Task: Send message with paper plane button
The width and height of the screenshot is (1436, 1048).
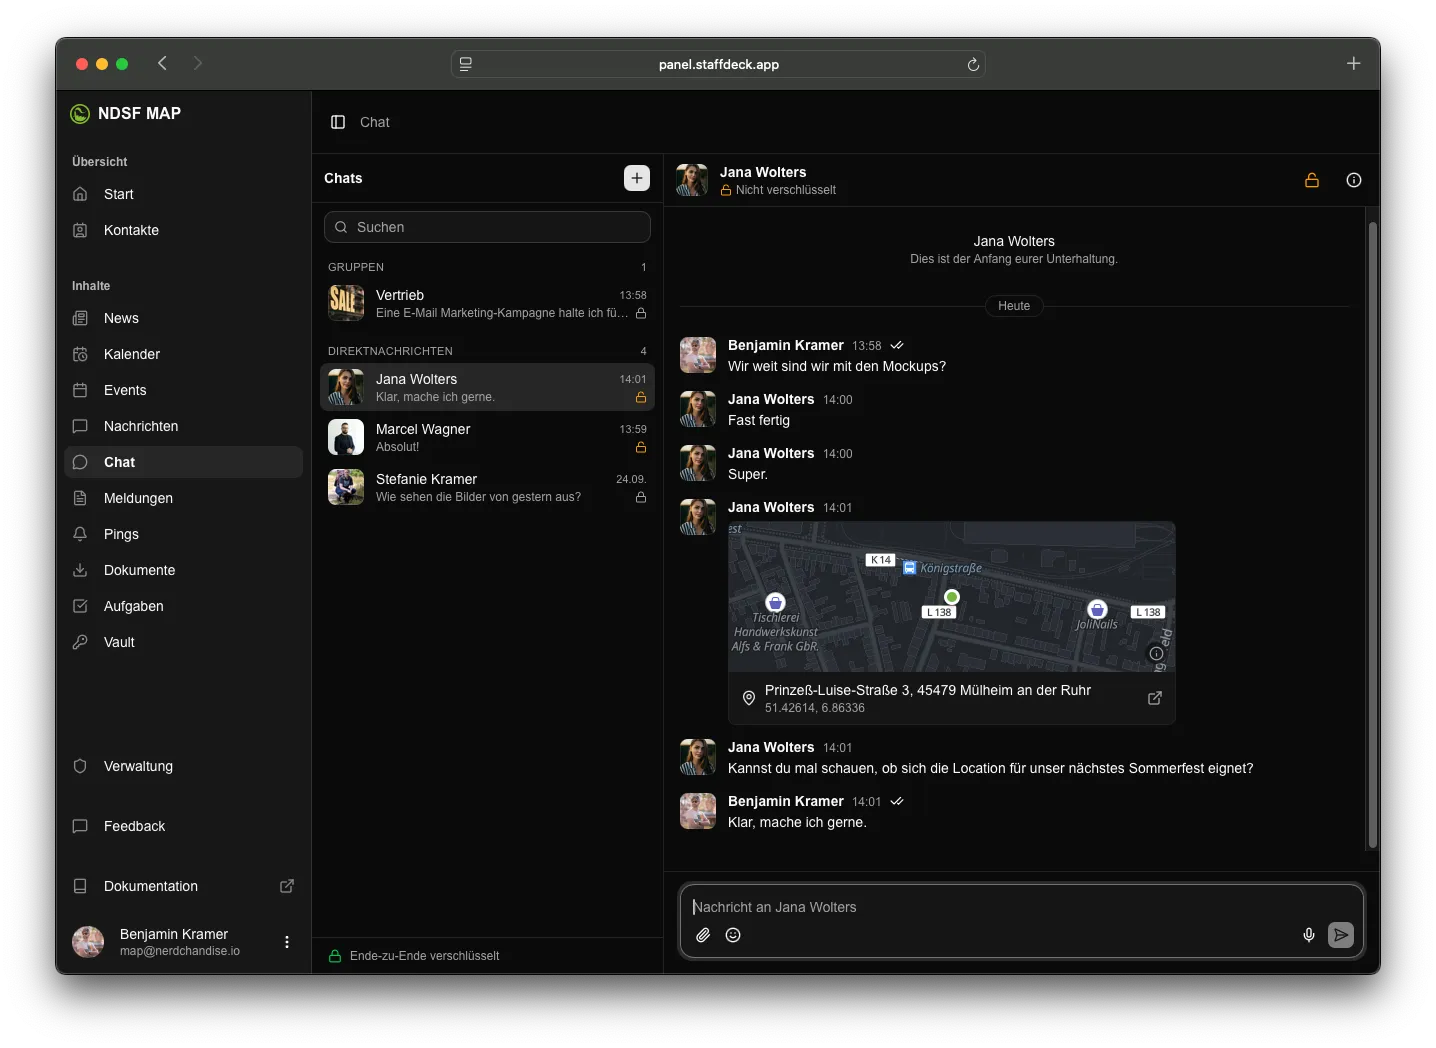Action: 1341,935
